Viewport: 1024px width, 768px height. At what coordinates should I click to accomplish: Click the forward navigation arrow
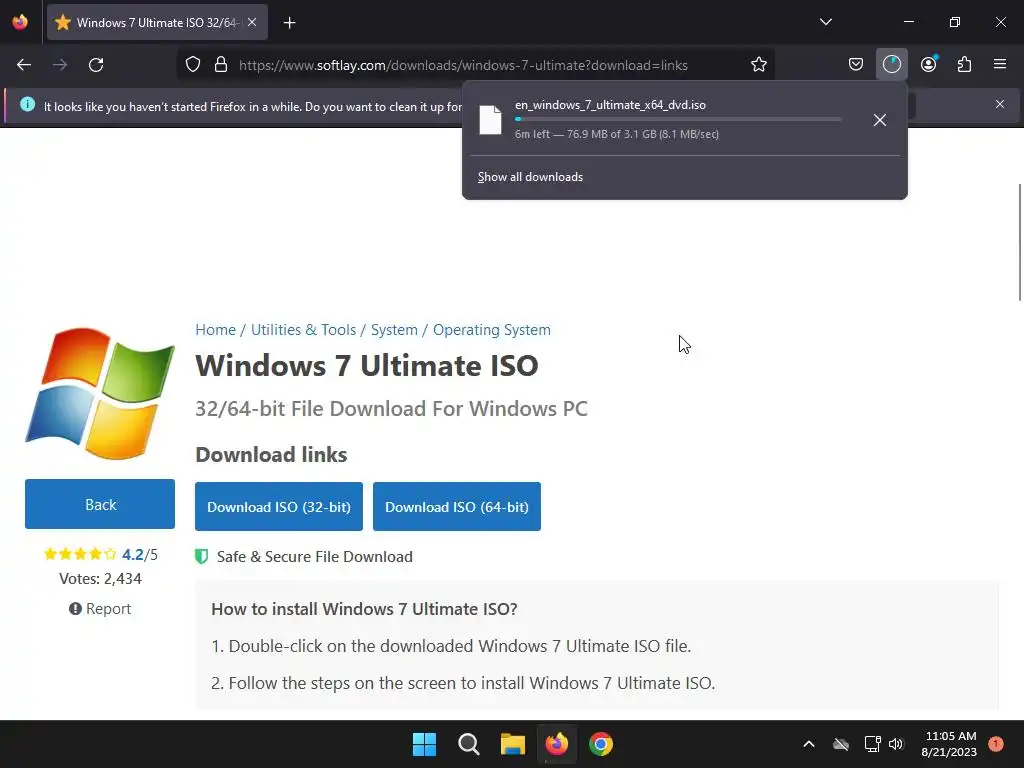(60, 65)
